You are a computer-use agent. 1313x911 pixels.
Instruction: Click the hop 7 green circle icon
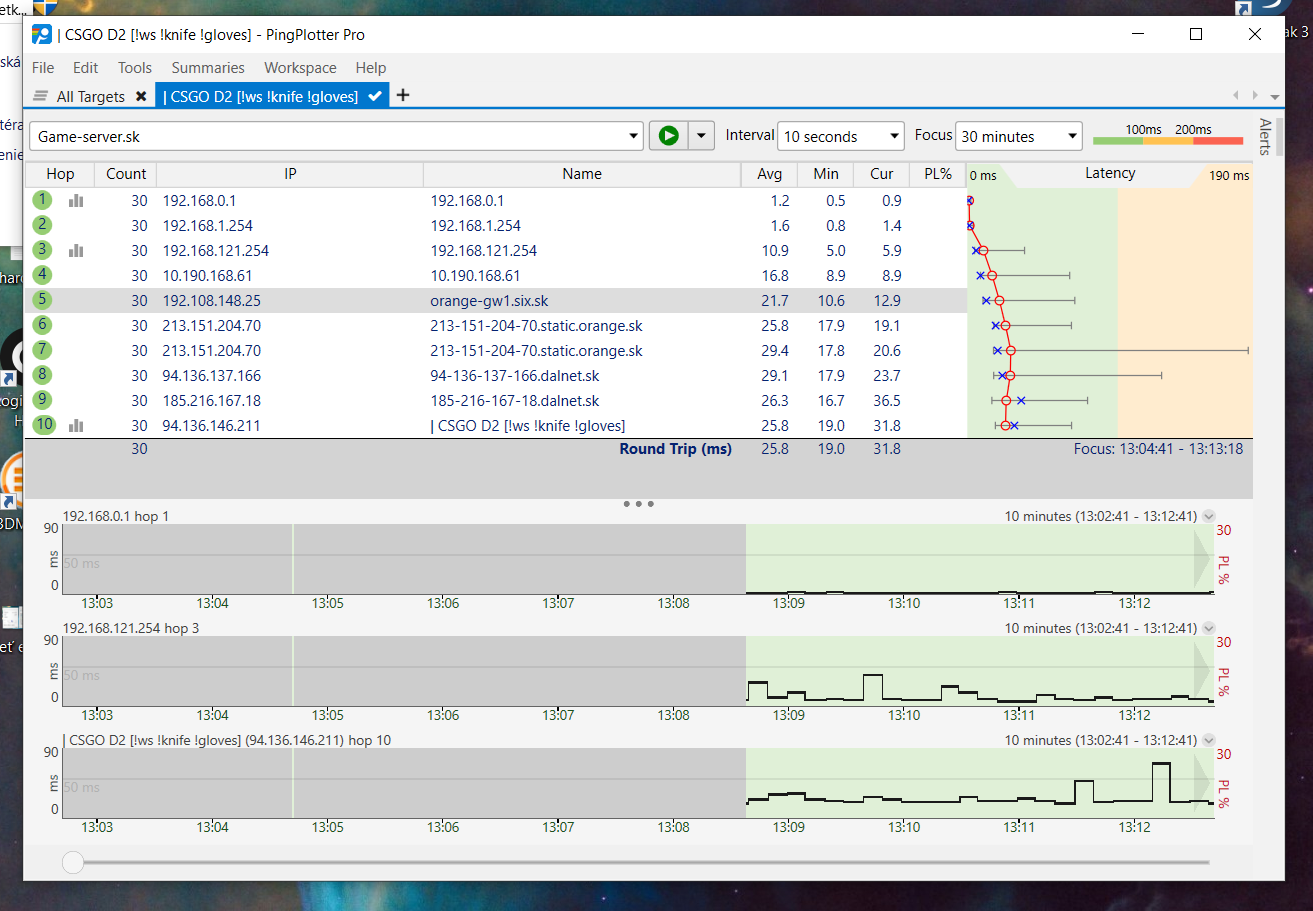point(42,350)
